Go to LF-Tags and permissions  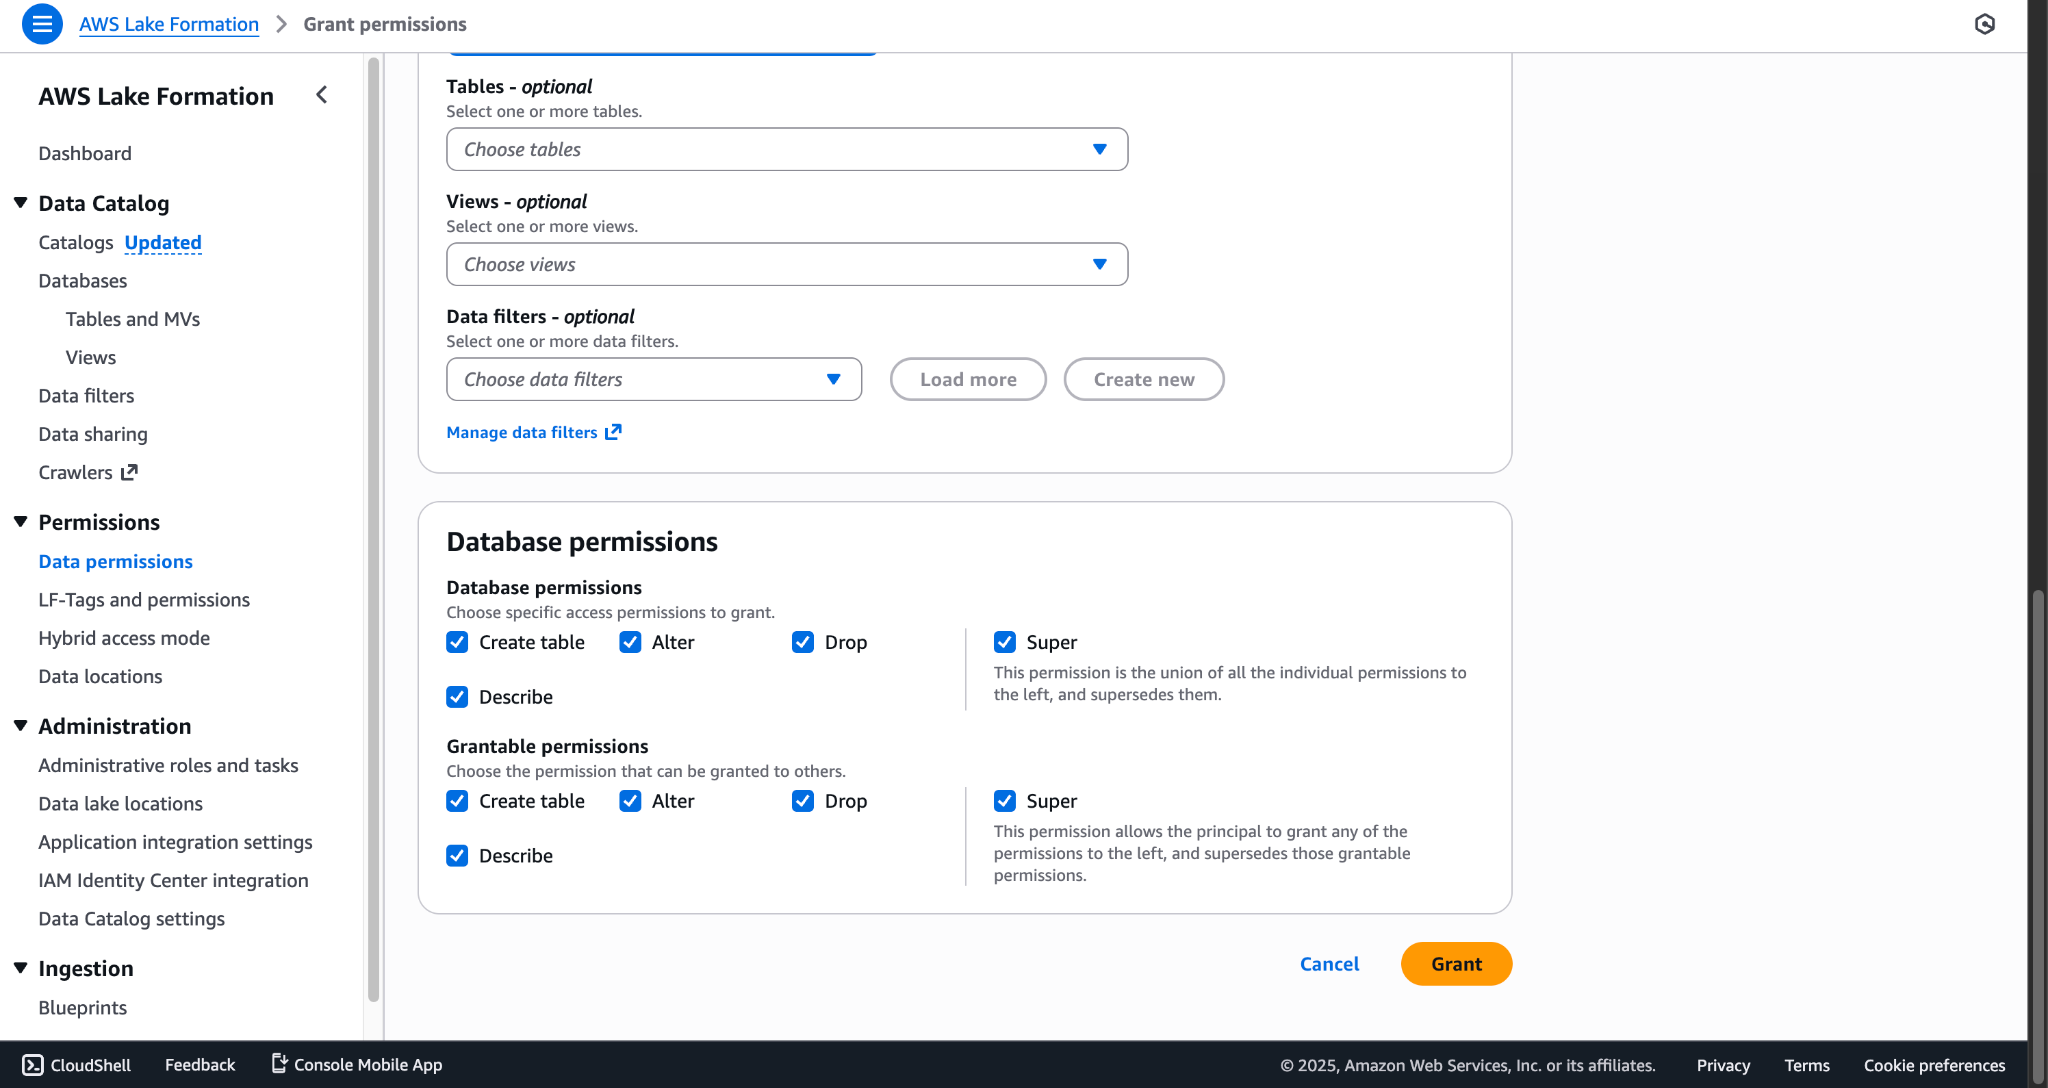click(x=144, y=600)
